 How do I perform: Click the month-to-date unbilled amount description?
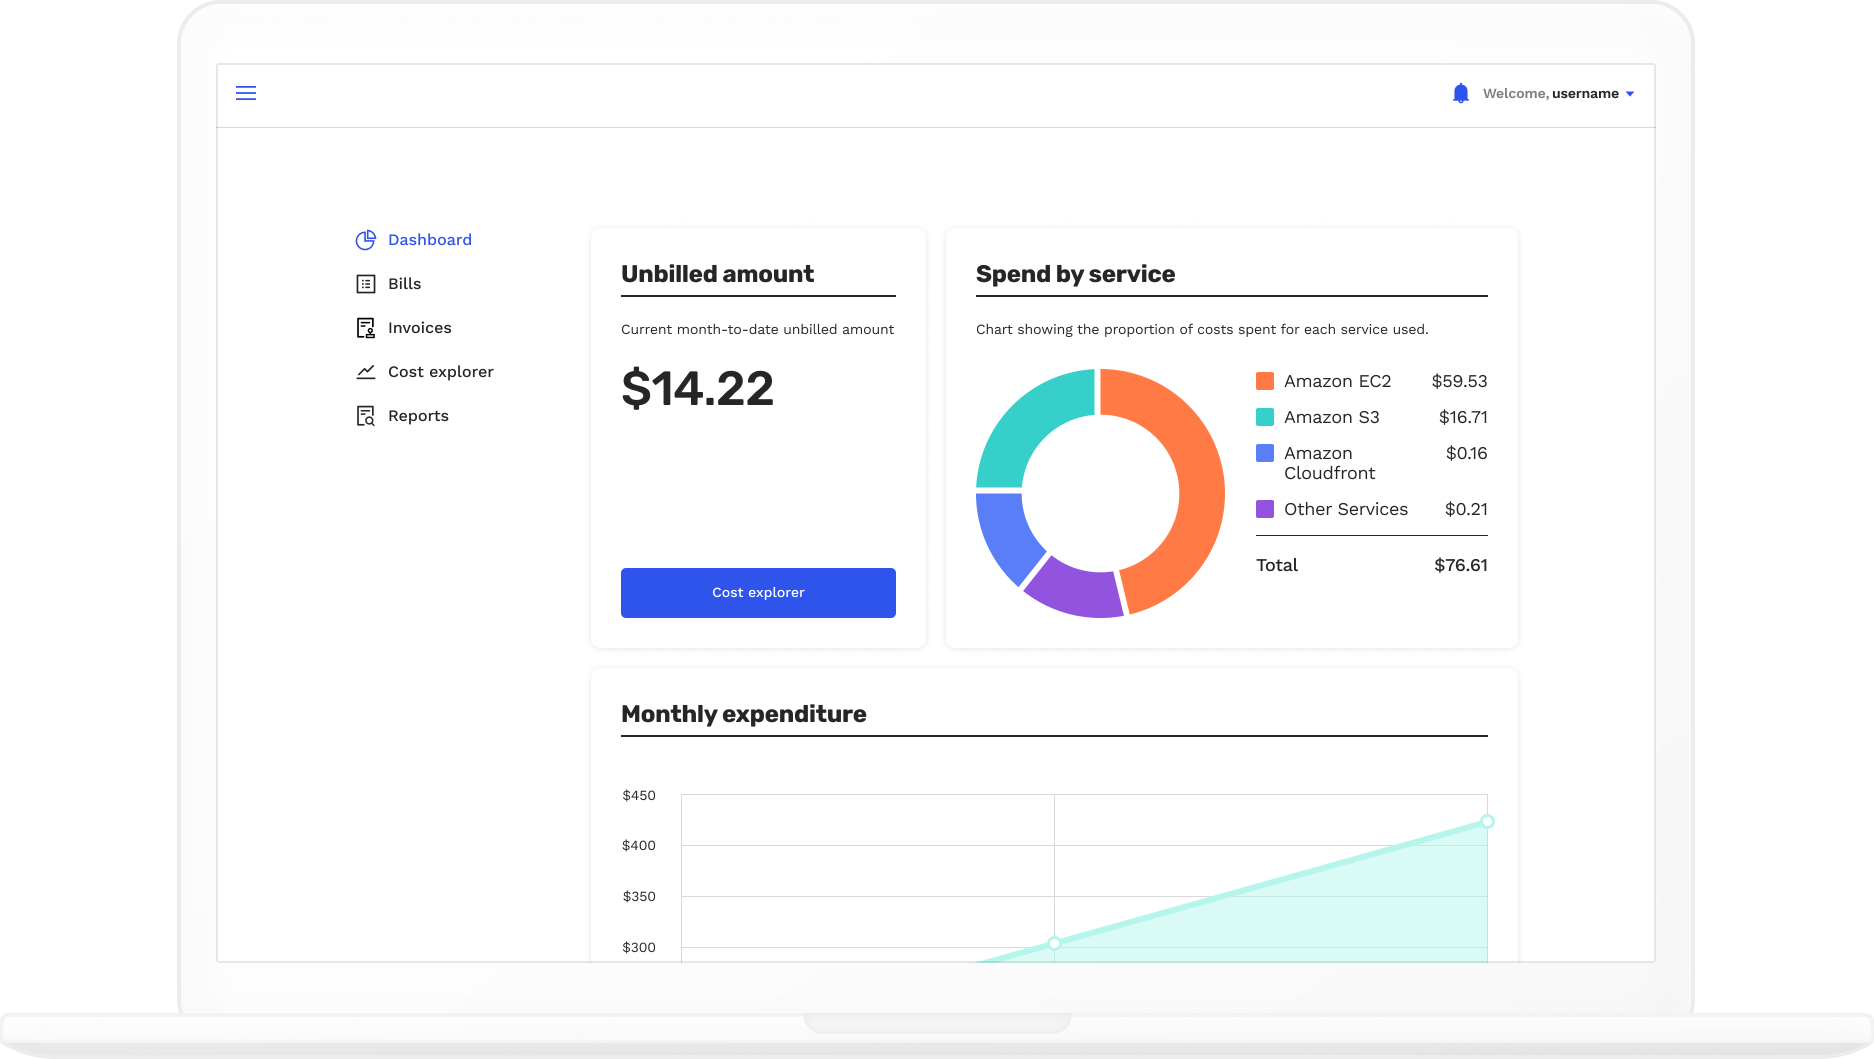tap(758, 329)
